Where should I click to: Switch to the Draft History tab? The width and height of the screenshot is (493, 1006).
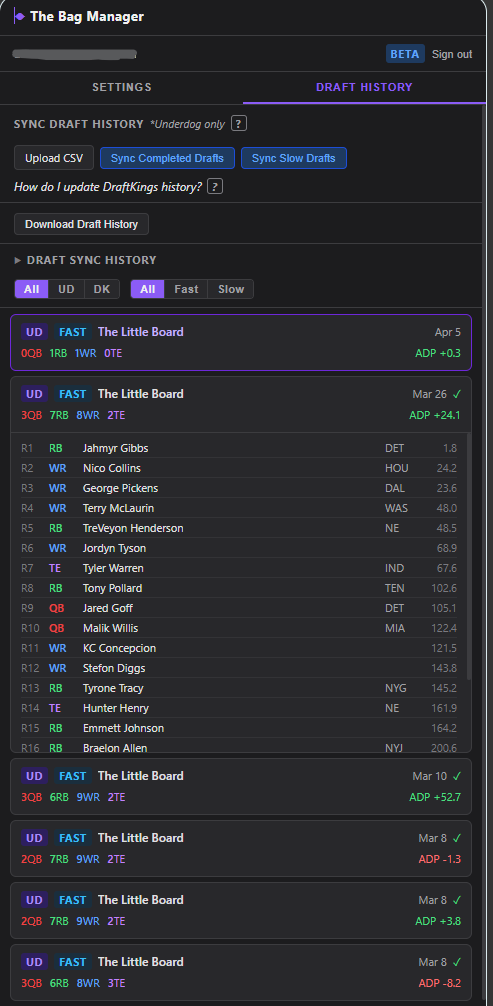tap(364, 87)
